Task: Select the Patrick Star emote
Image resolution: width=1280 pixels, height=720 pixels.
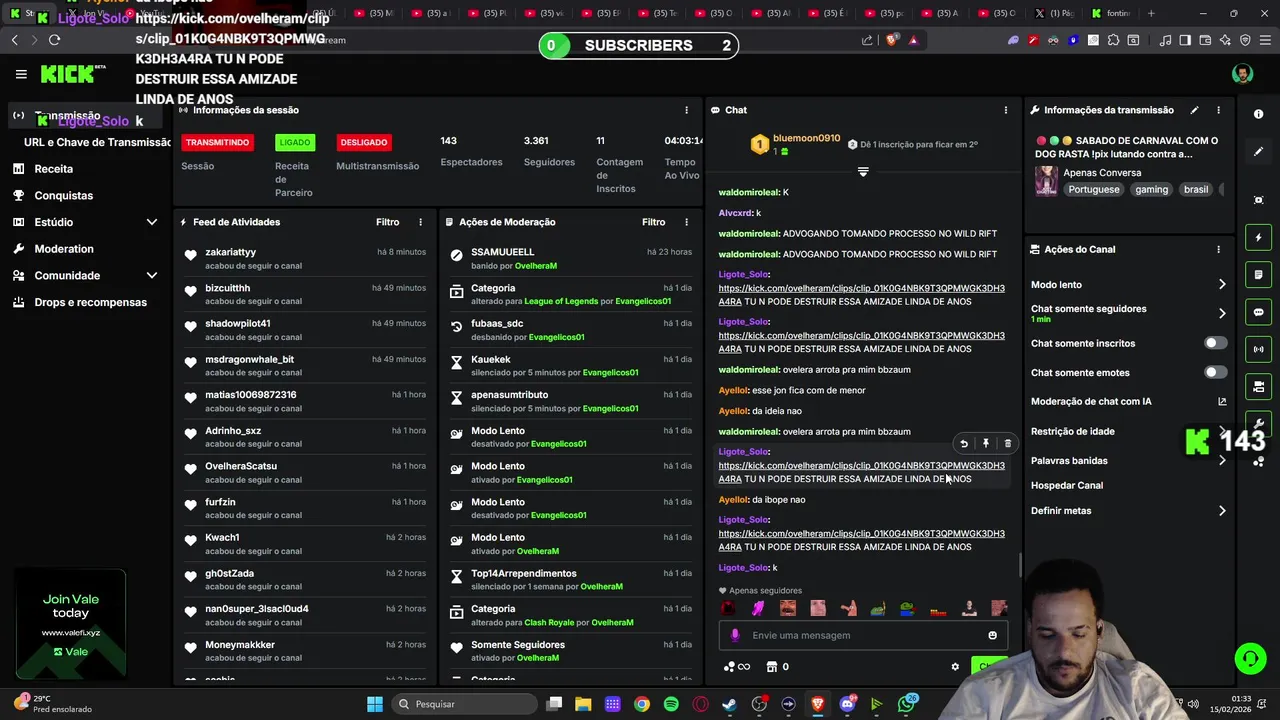Action: (848, 608)
